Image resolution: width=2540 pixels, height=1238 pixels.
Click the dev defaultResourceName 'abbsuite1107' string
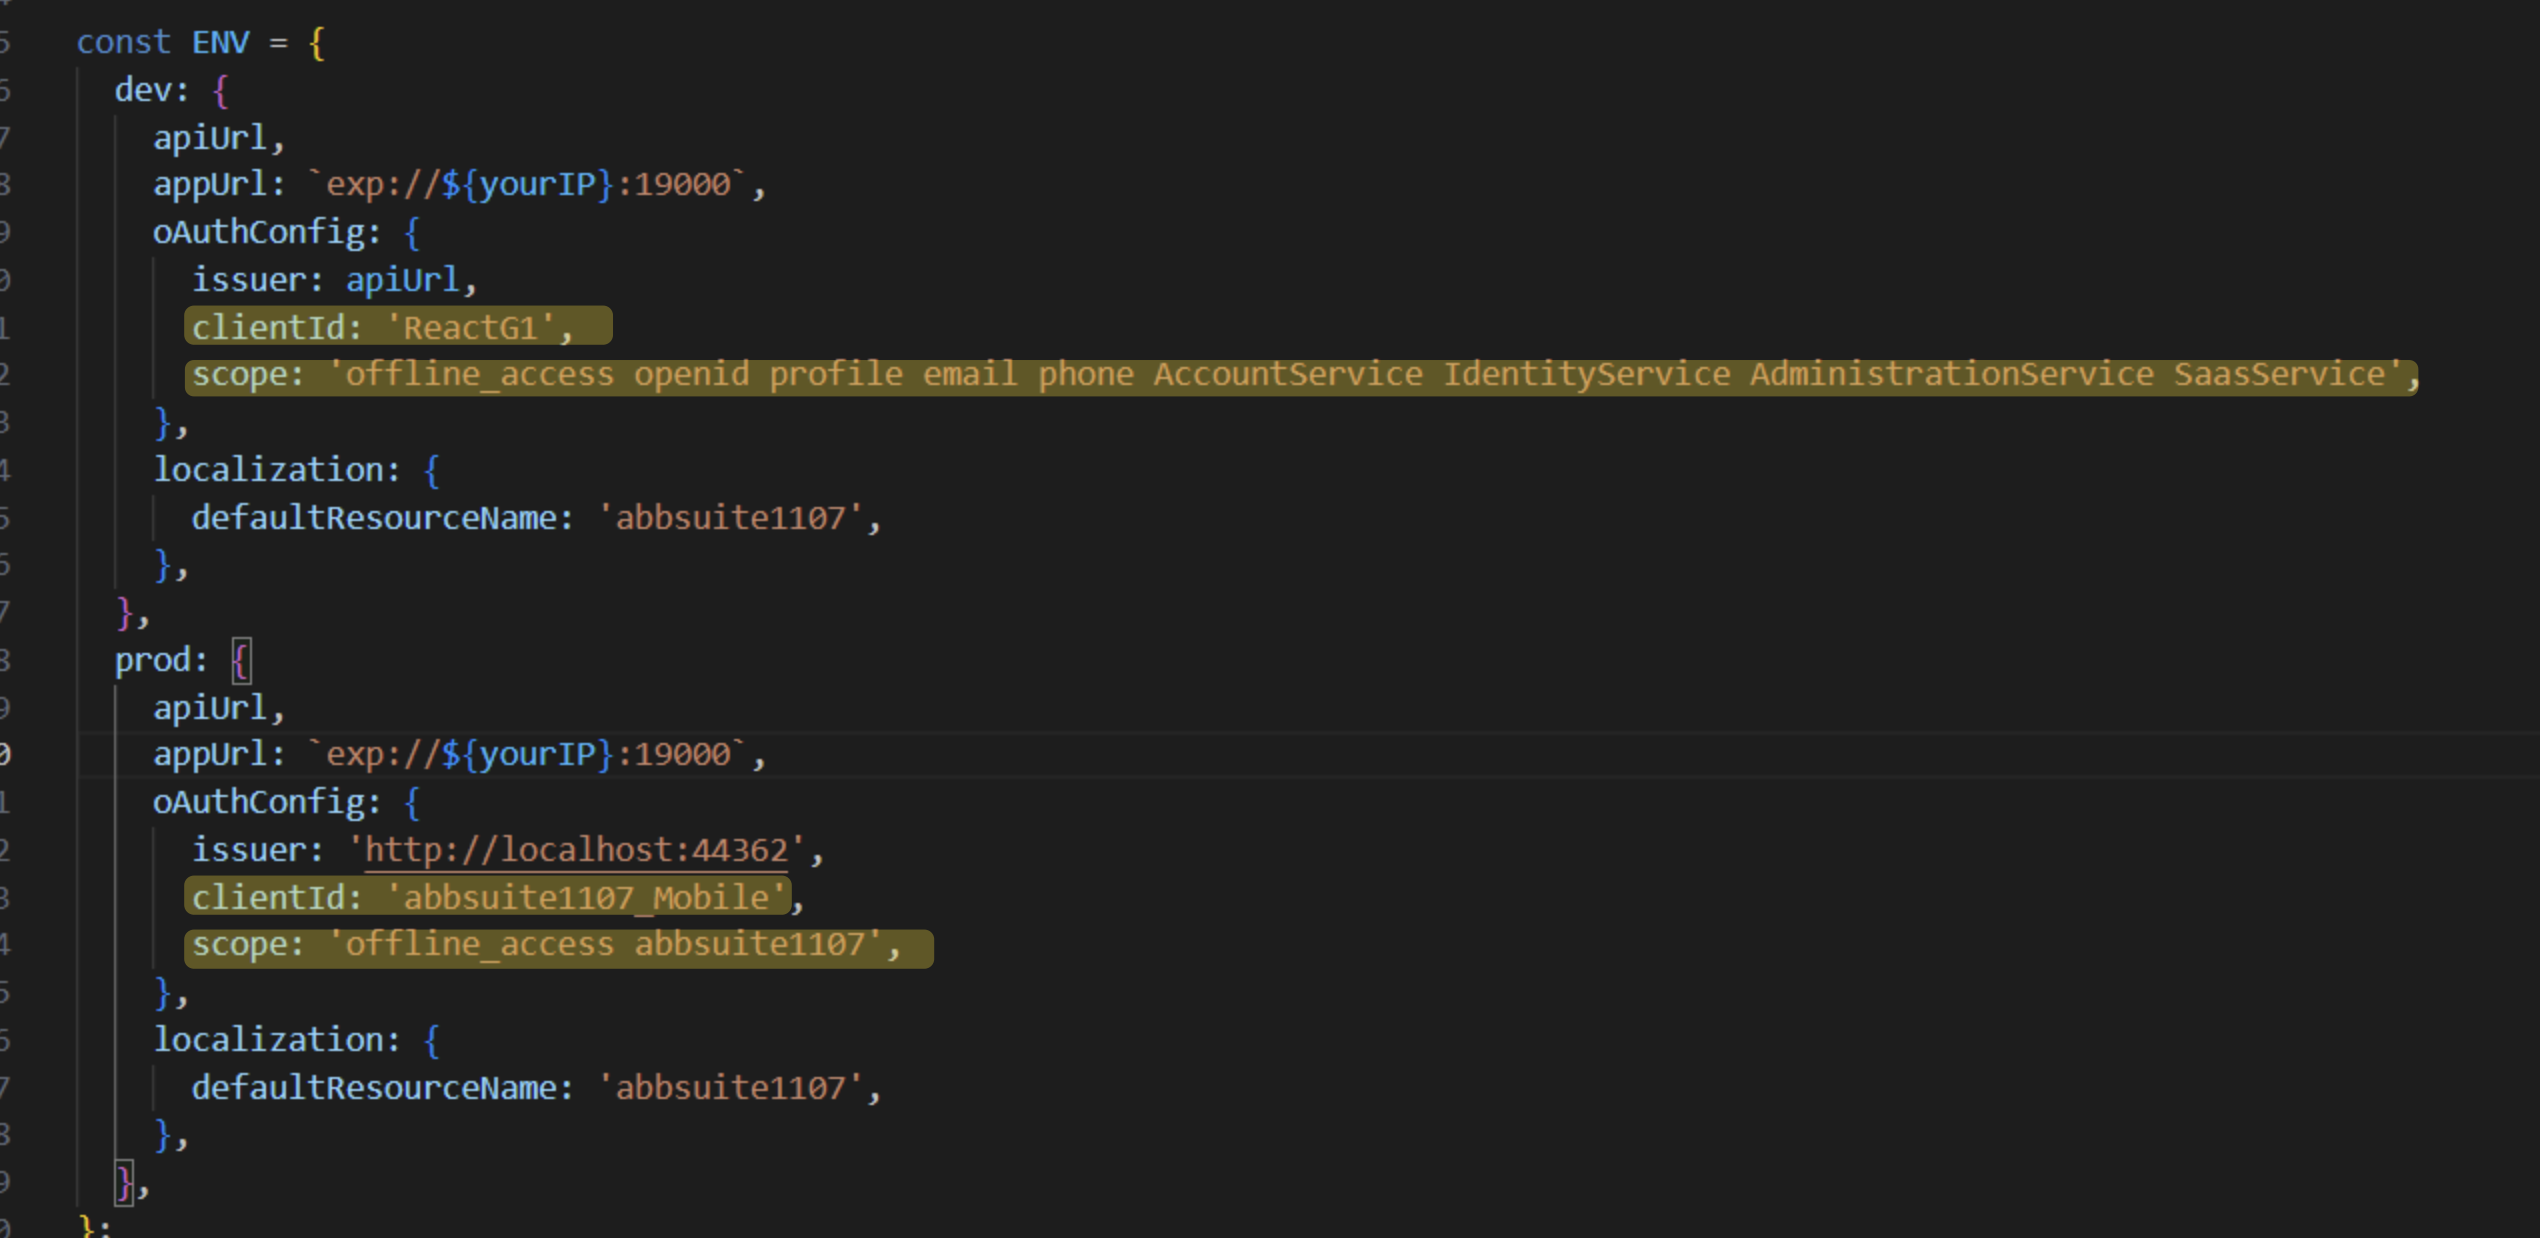coord(730,518)
